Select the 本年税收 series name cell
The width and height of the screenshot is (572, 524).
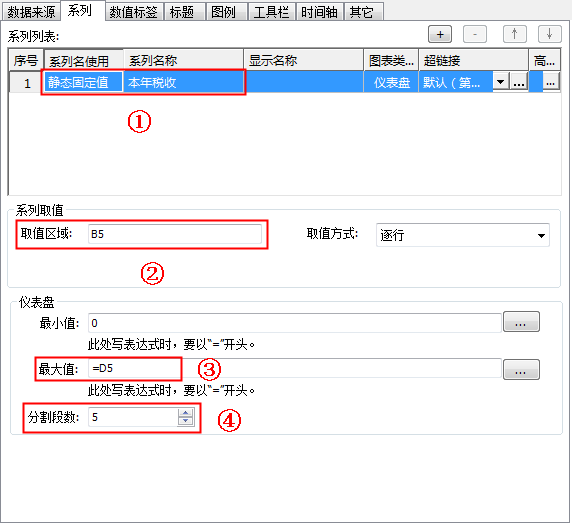click(183, 82)
